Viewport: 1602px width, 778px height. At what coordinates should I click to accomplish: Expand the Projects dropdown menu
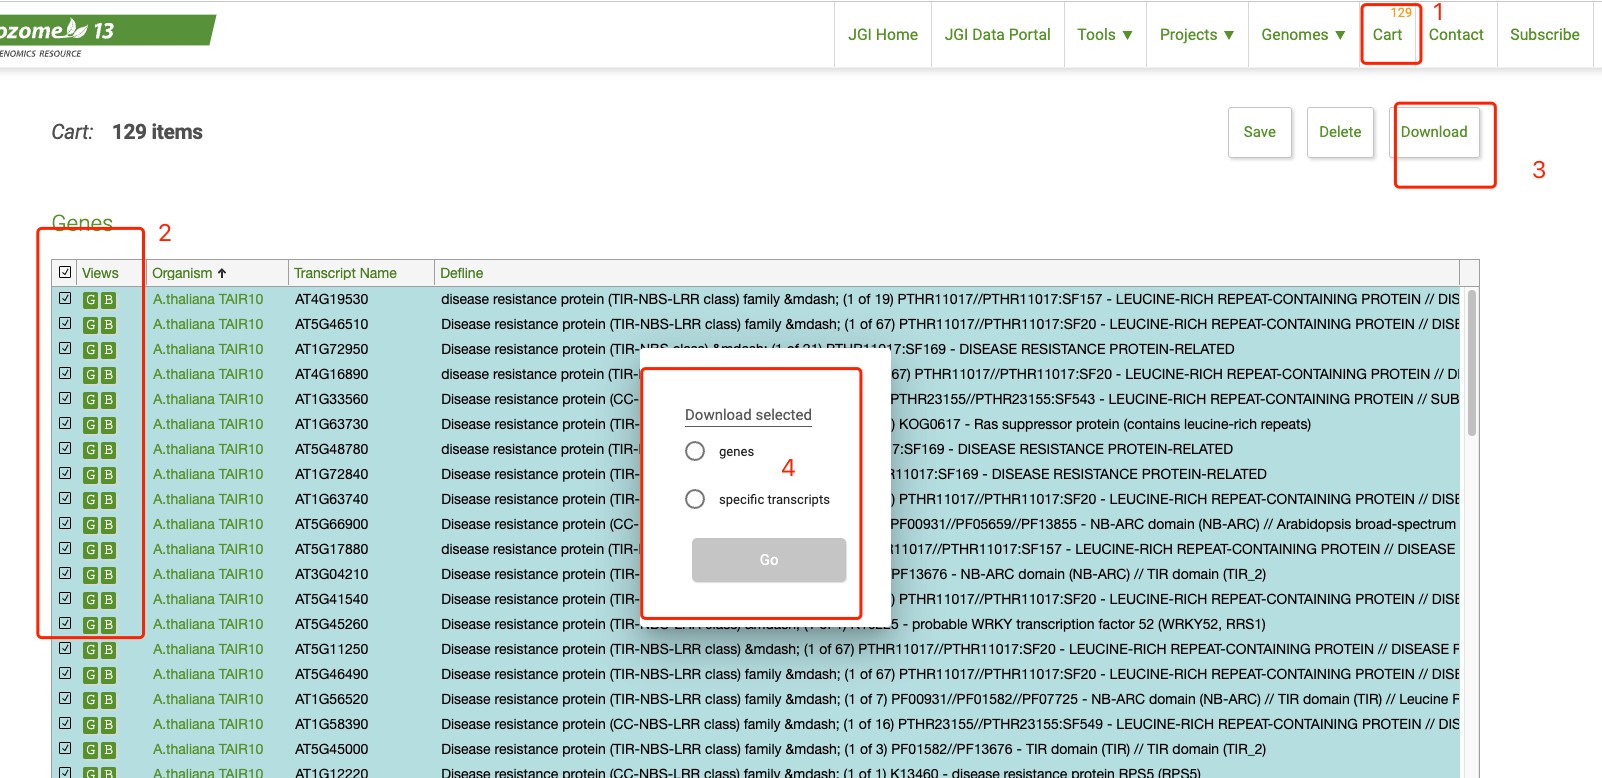pyautogui.click(x=1197, y=34)
